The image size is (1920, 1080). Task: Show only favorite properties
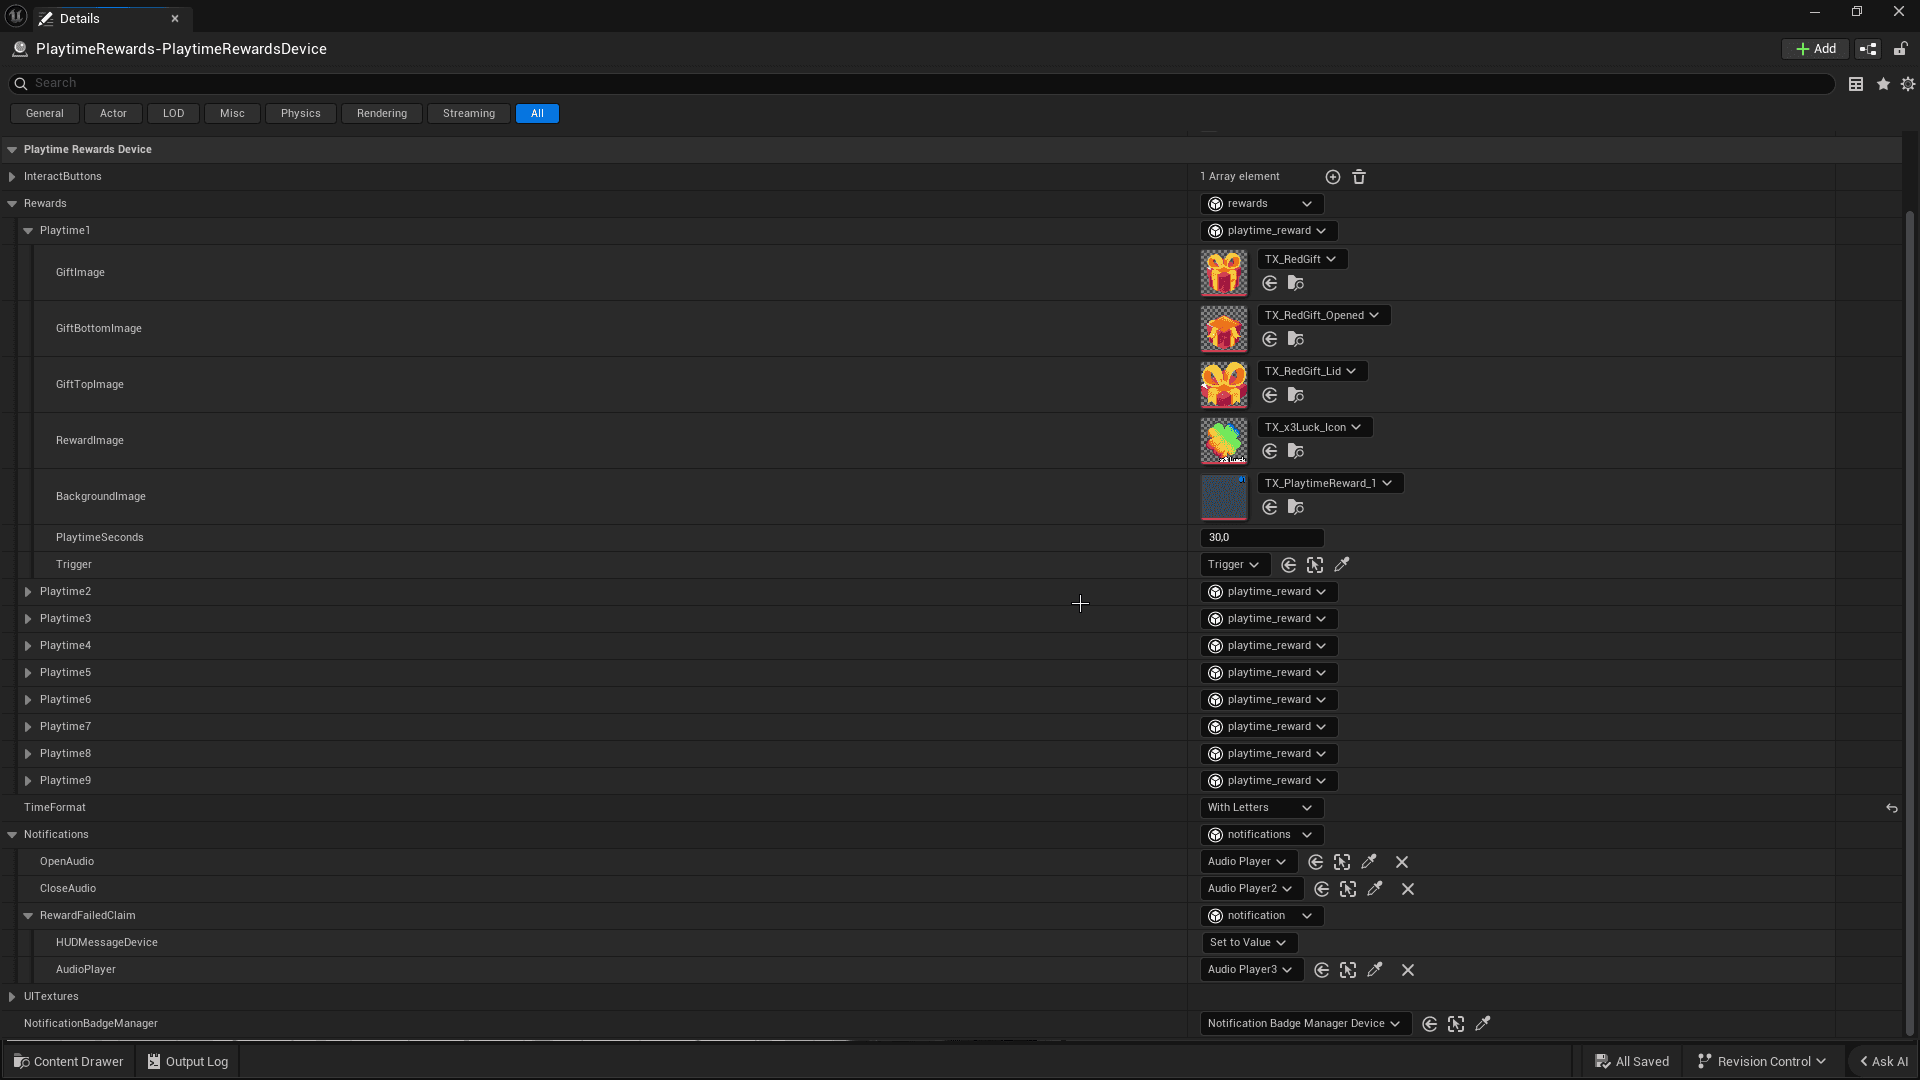click(1883, 84)
